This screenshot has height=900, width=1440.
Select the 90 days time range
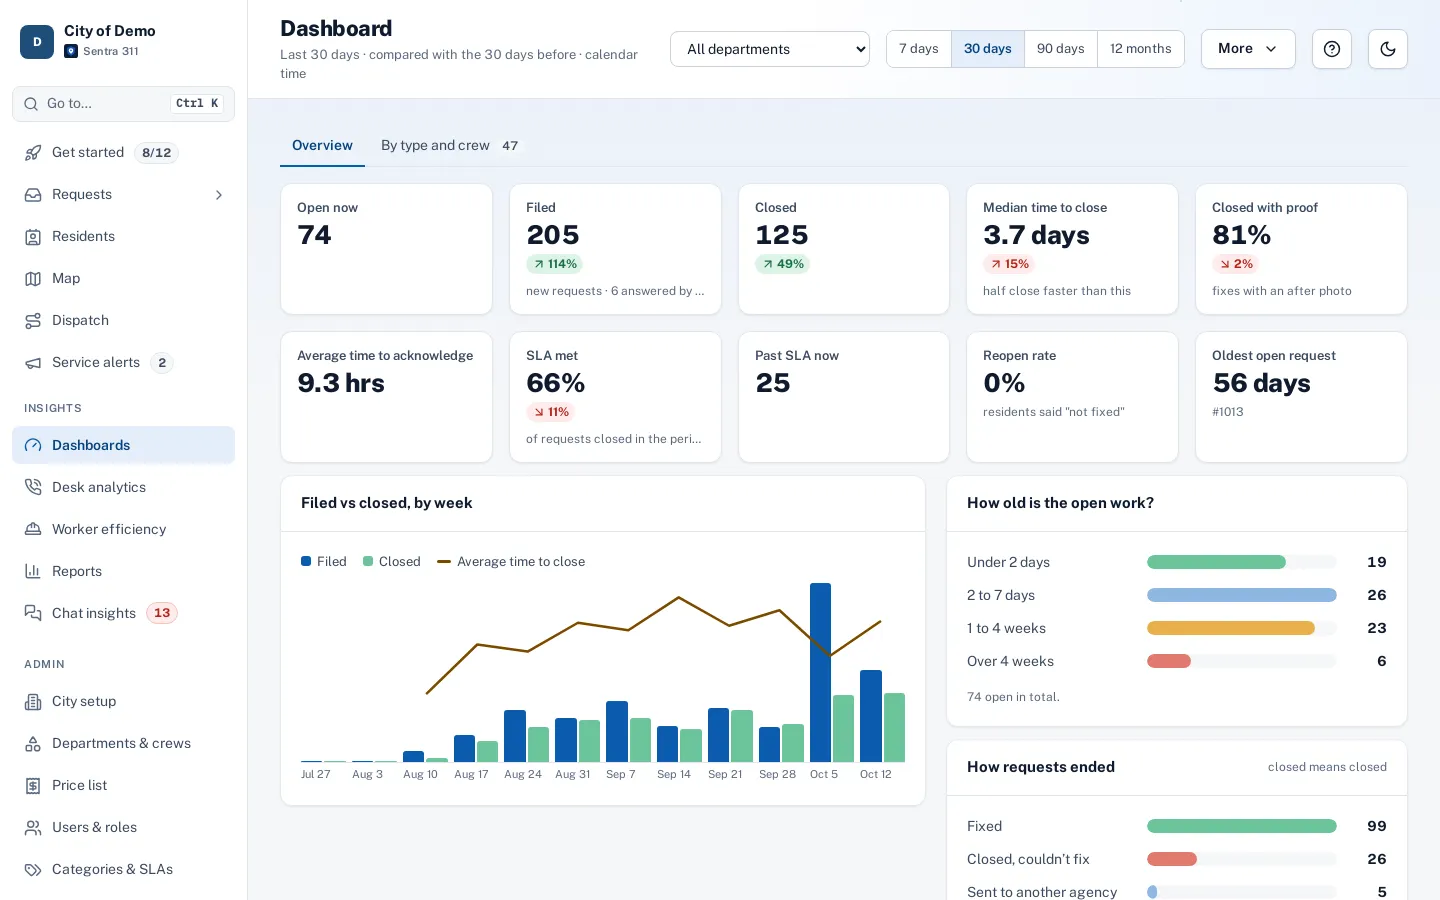pyautogui.click(x=1061, y=49)
